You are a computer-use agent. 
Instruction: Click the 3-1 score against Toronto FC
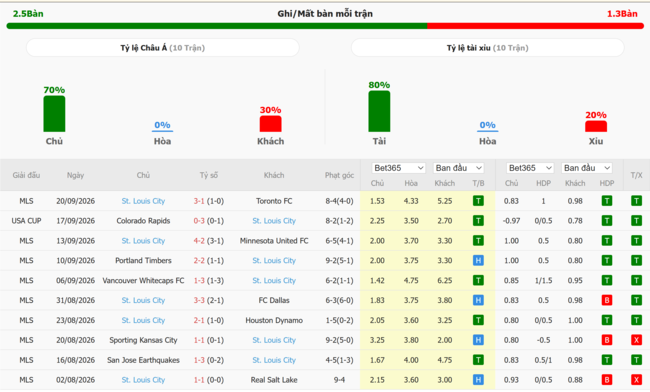(x=199, y=201)
